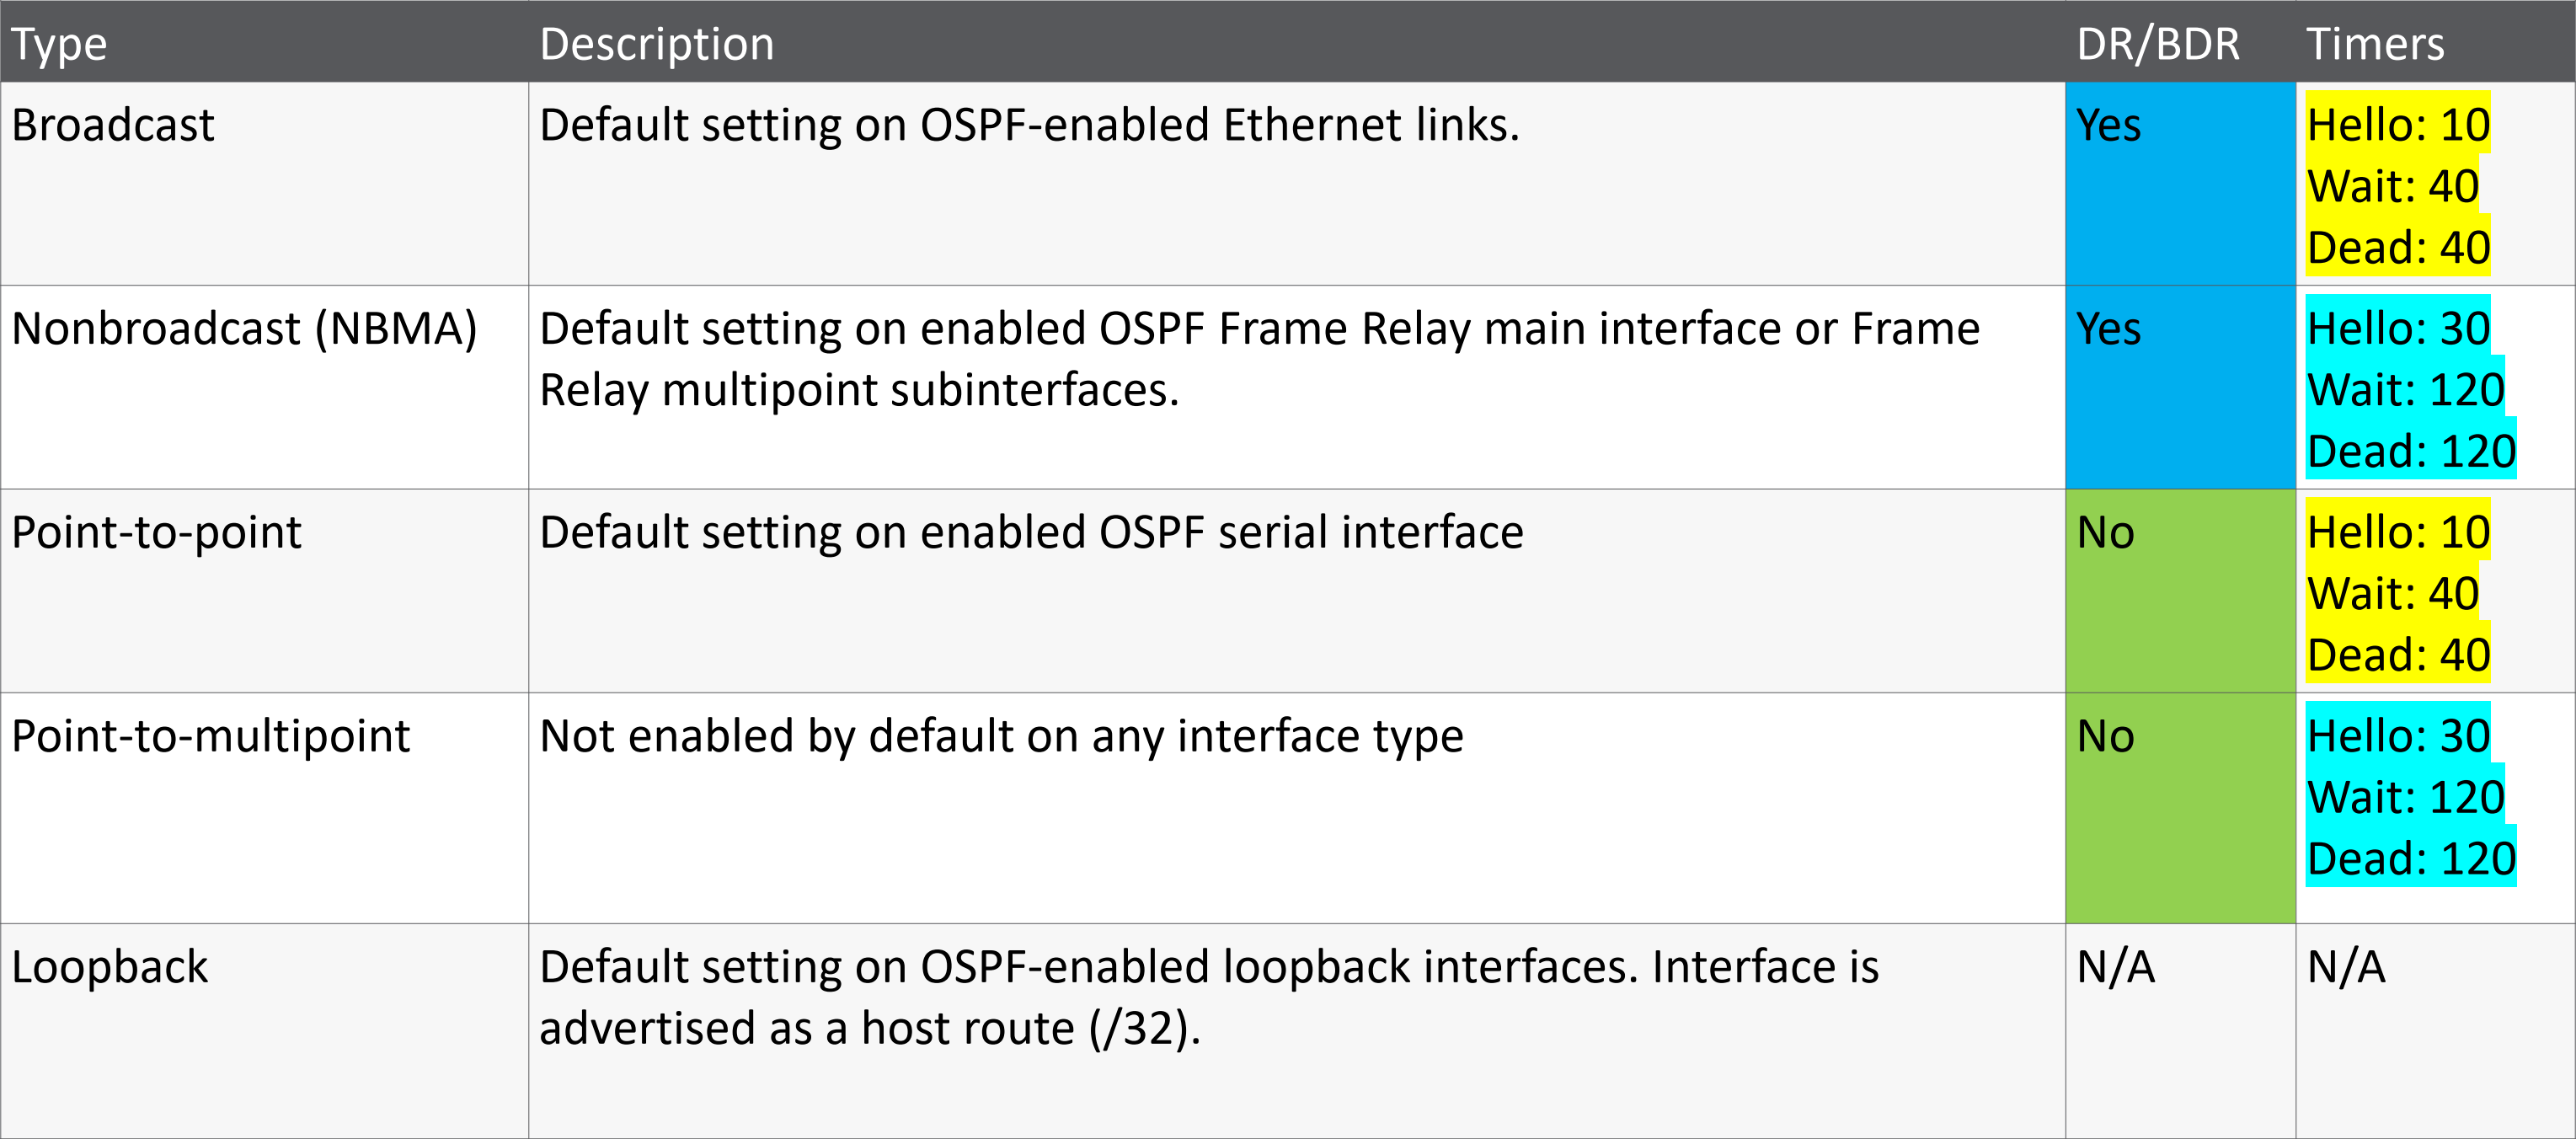Select the Loopback type cell
The height and width of the screenshot is (1139, 2576).
pos(110,968)
